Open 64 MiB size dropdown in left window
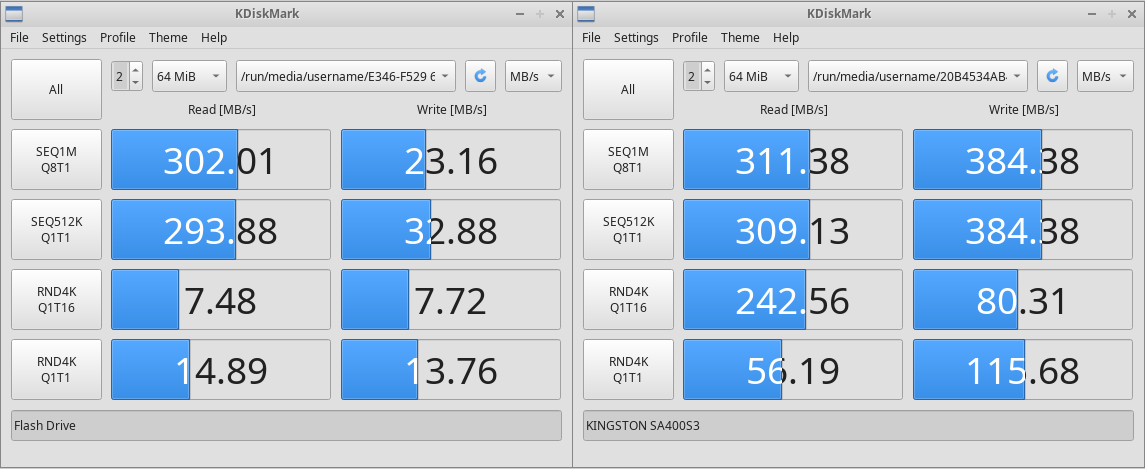This screenshot has width=1145, height=469. tap(189, 76)
